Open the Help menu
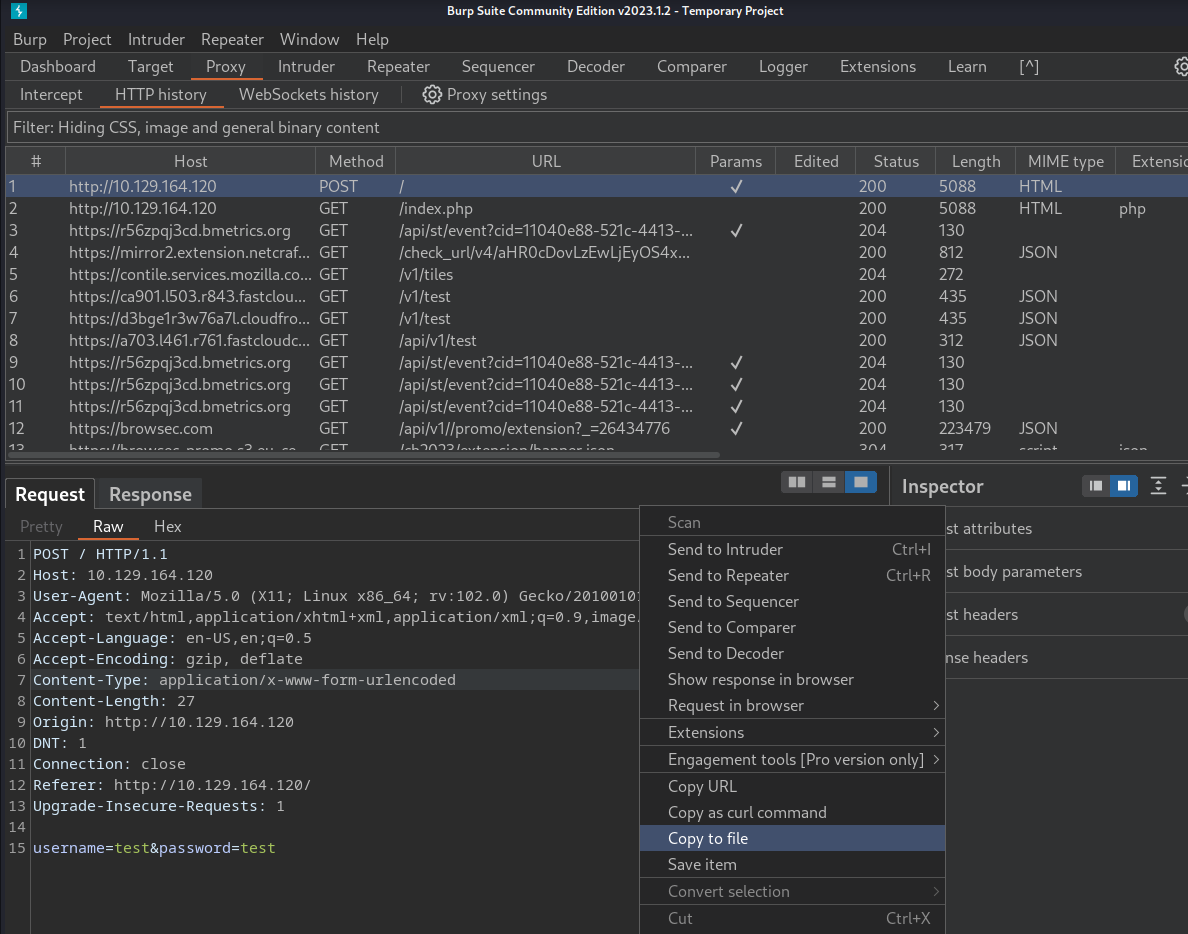Image resolution: width=1188 pixels, height=934 pixels. (372, 39)
